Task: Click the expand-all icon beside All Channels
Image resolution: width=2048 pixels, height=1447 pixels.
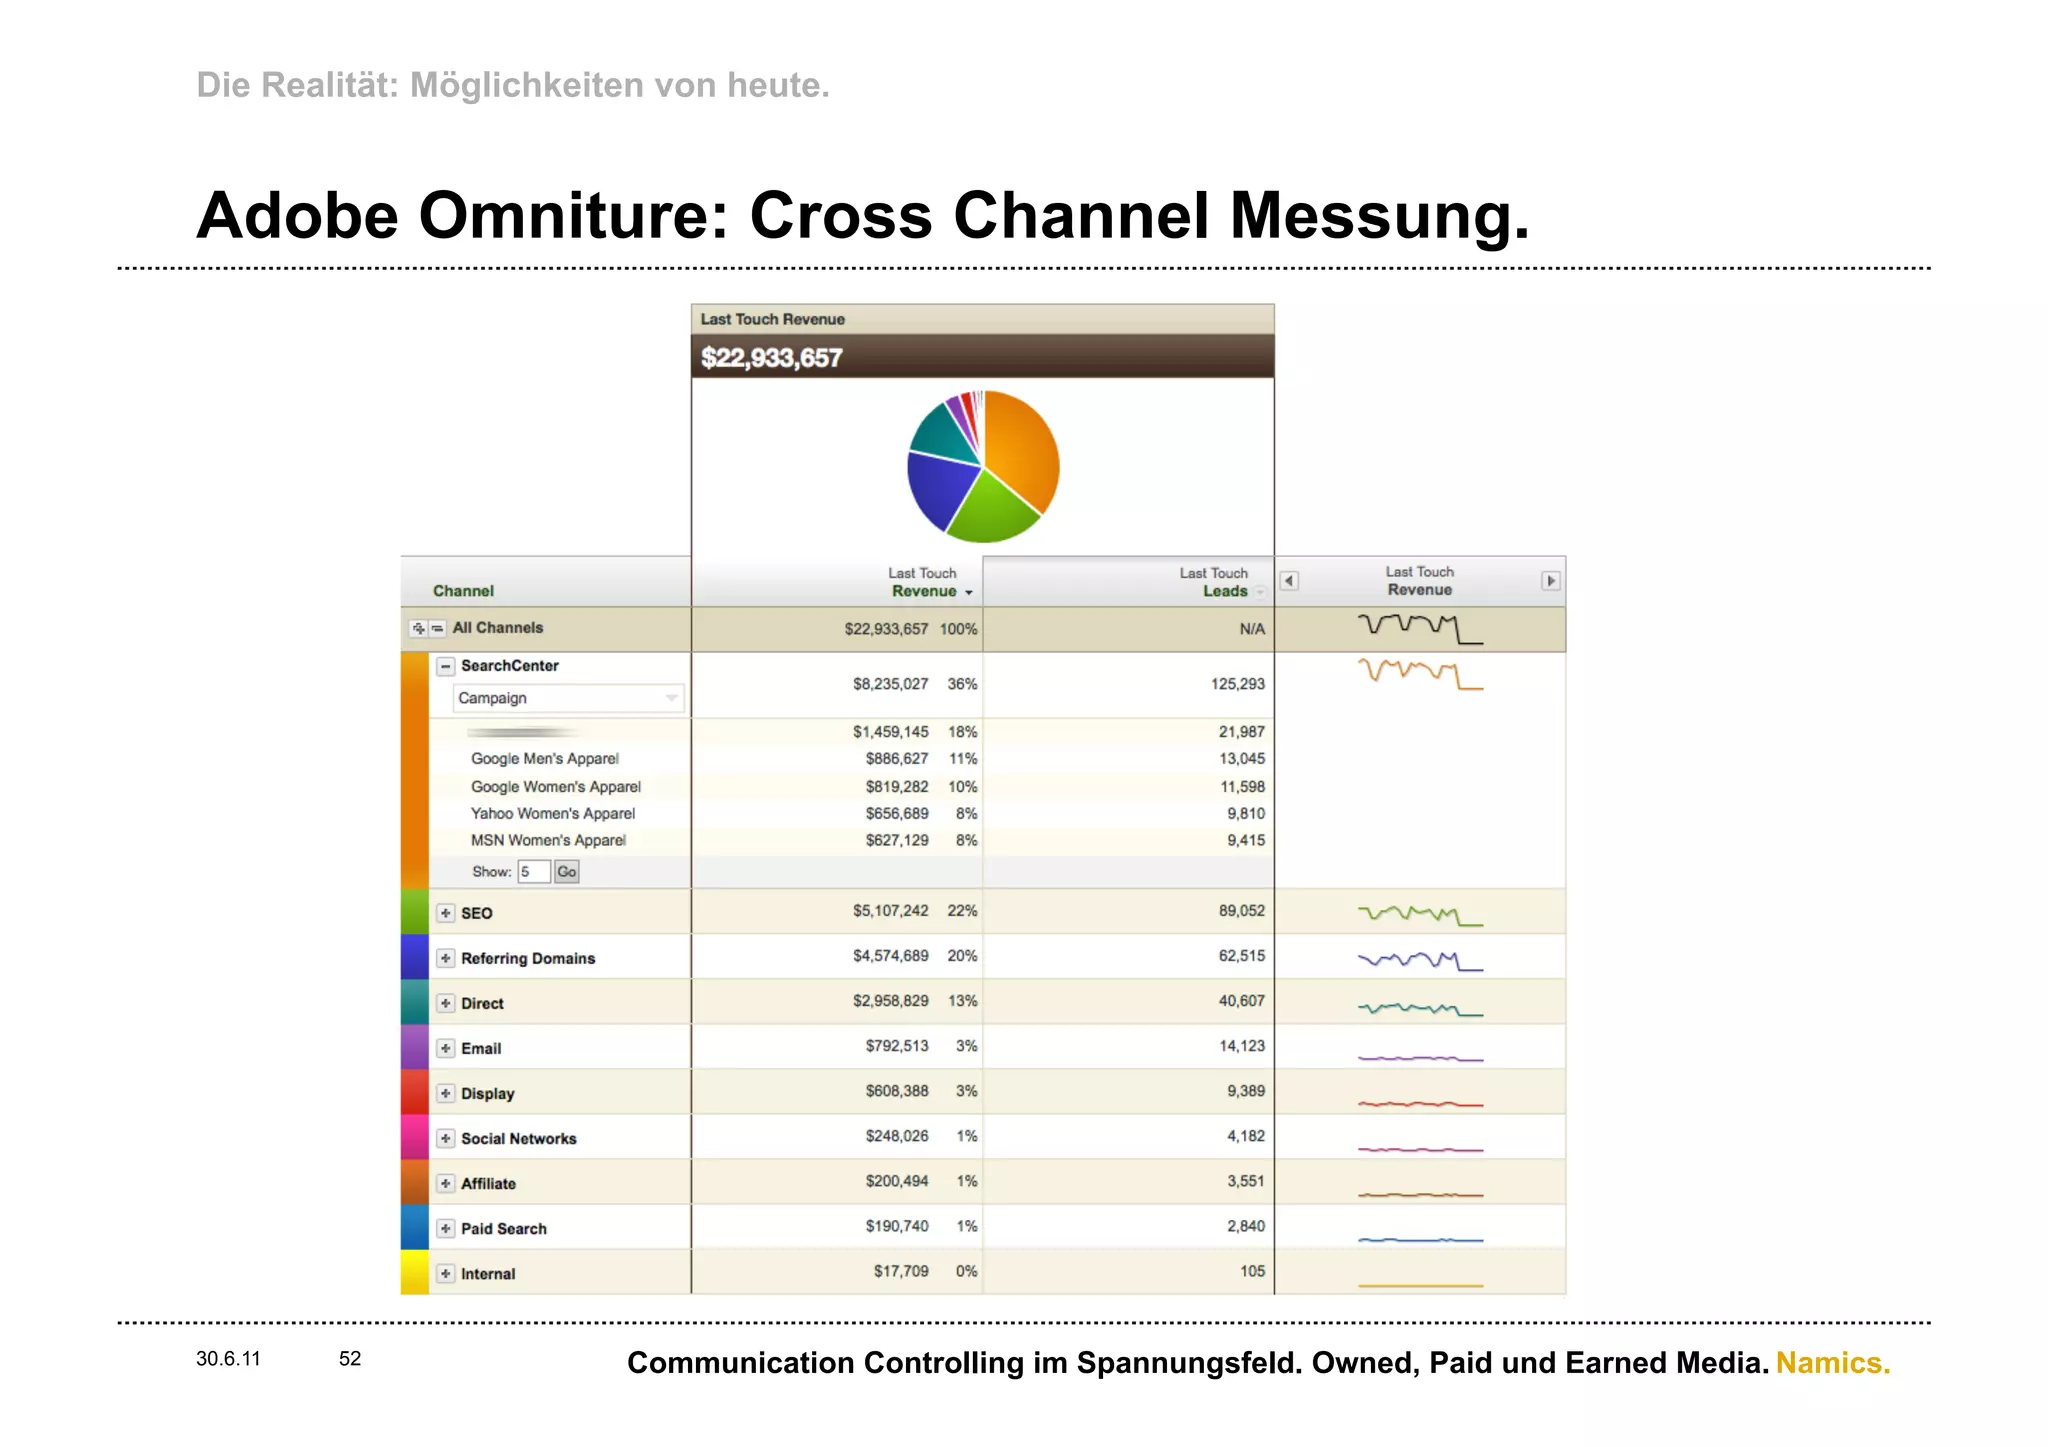Action: click(419, 628)
